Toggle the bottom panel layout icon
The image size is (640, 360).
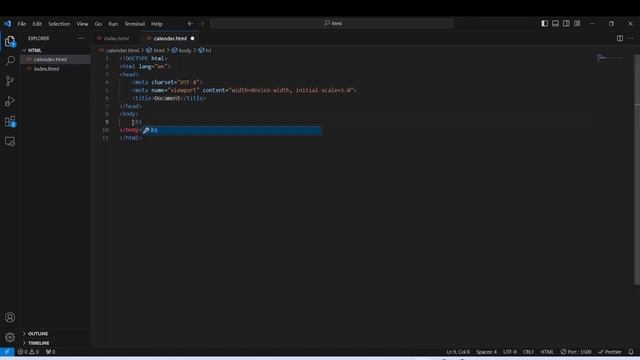(556, 24)
